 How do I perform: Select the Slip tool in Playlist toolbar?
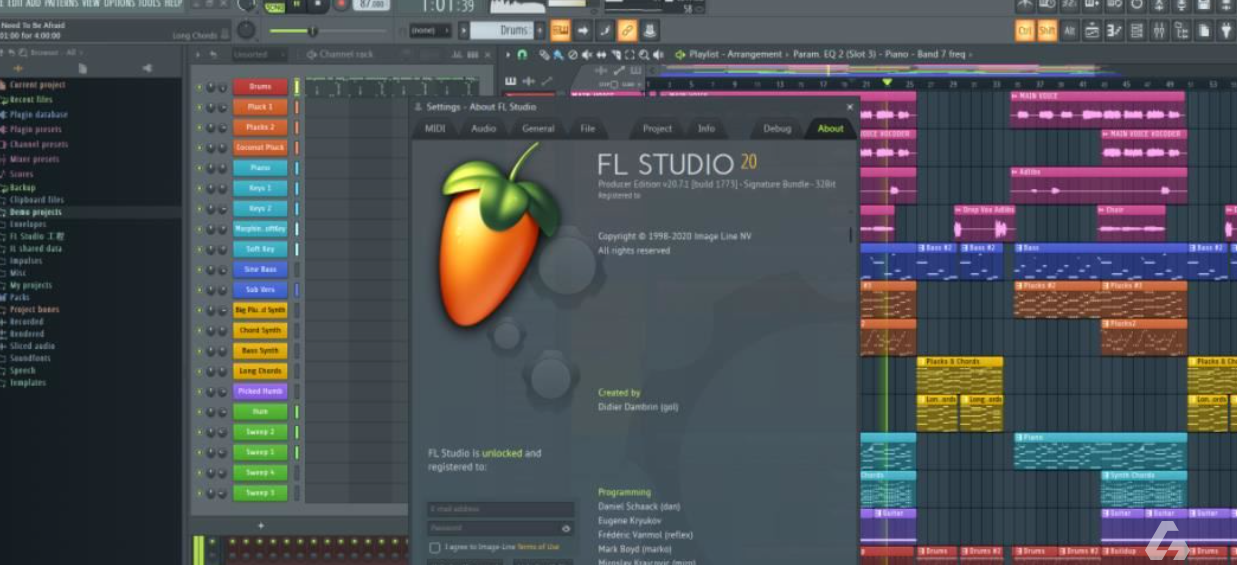click(x=601, y=54)
